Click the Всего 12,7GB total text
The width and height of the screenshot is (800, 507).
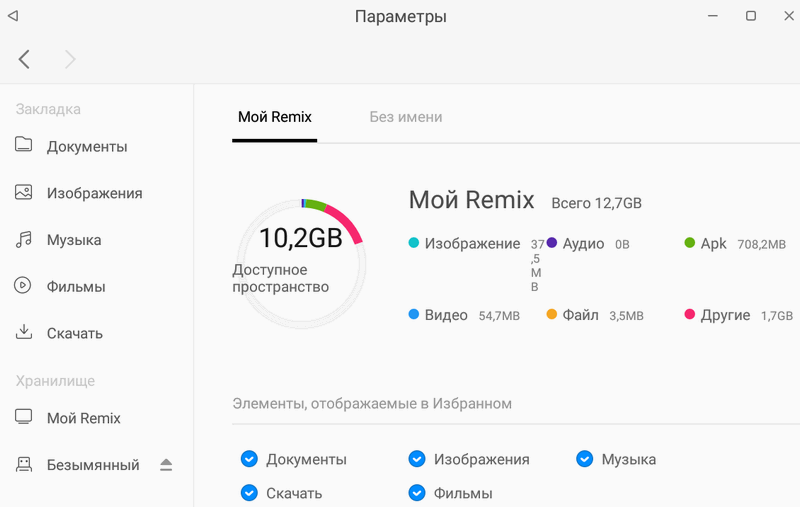[596, 203]
